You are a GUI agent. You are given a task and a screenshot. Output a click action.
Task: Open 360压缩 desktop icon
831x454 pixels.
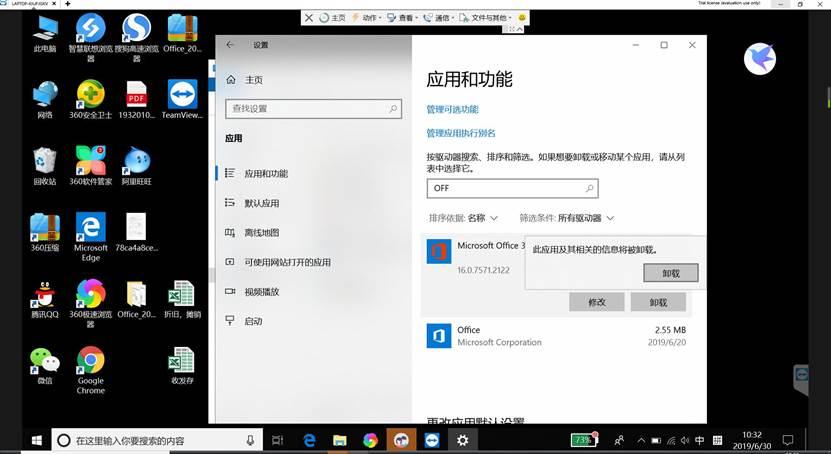45,232
